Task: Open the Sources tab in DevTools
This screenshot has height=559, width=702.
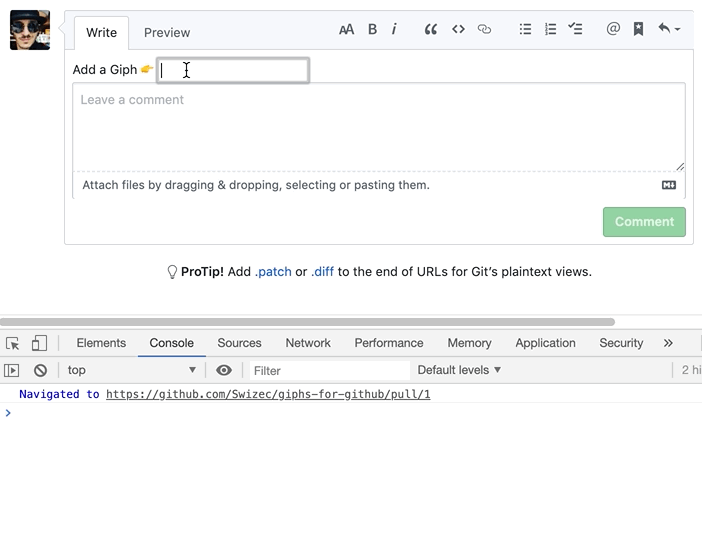Action: point(239,343)
